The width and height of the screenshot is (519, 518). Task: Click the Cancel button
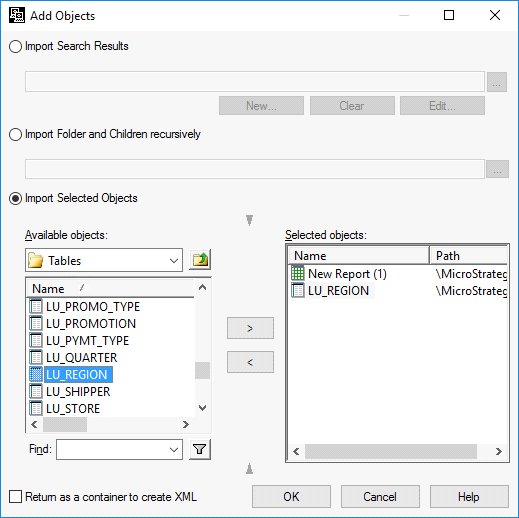click(x=380, y=497)
